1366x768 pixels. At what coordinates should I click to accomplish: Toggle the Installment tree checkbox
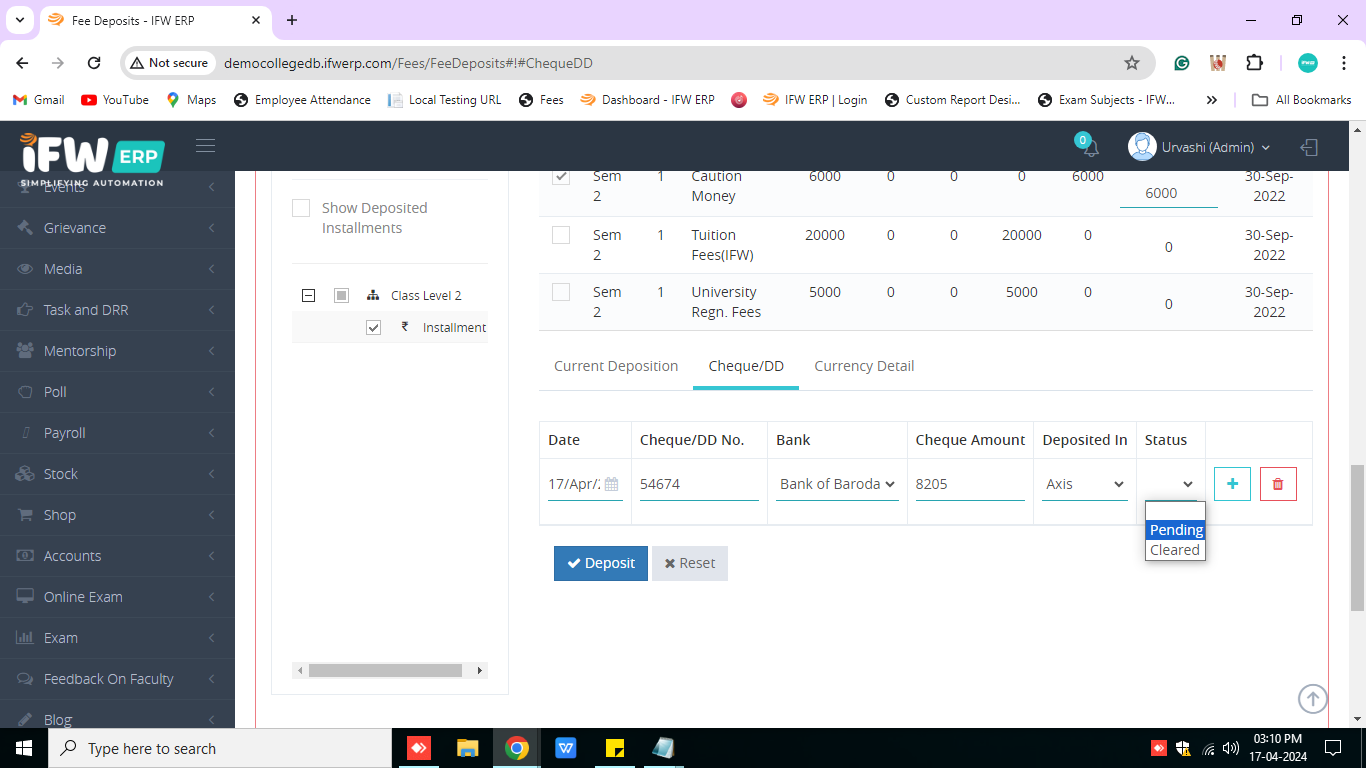click(x=374, y=327)
